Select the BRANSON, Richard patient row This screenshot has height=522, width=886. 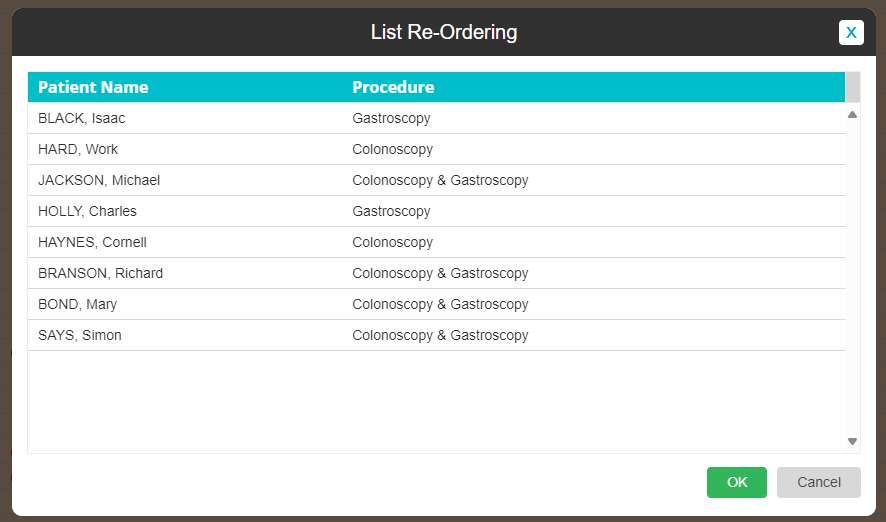(436, 273)
